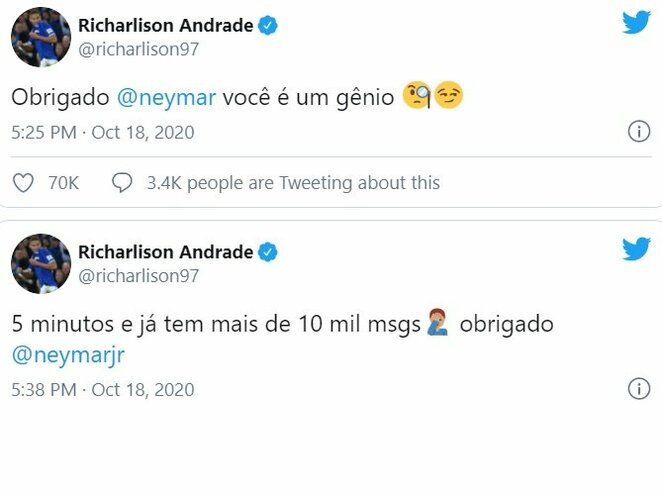
Task: Click the reply speech bubble icon
Action: point(122,182)
